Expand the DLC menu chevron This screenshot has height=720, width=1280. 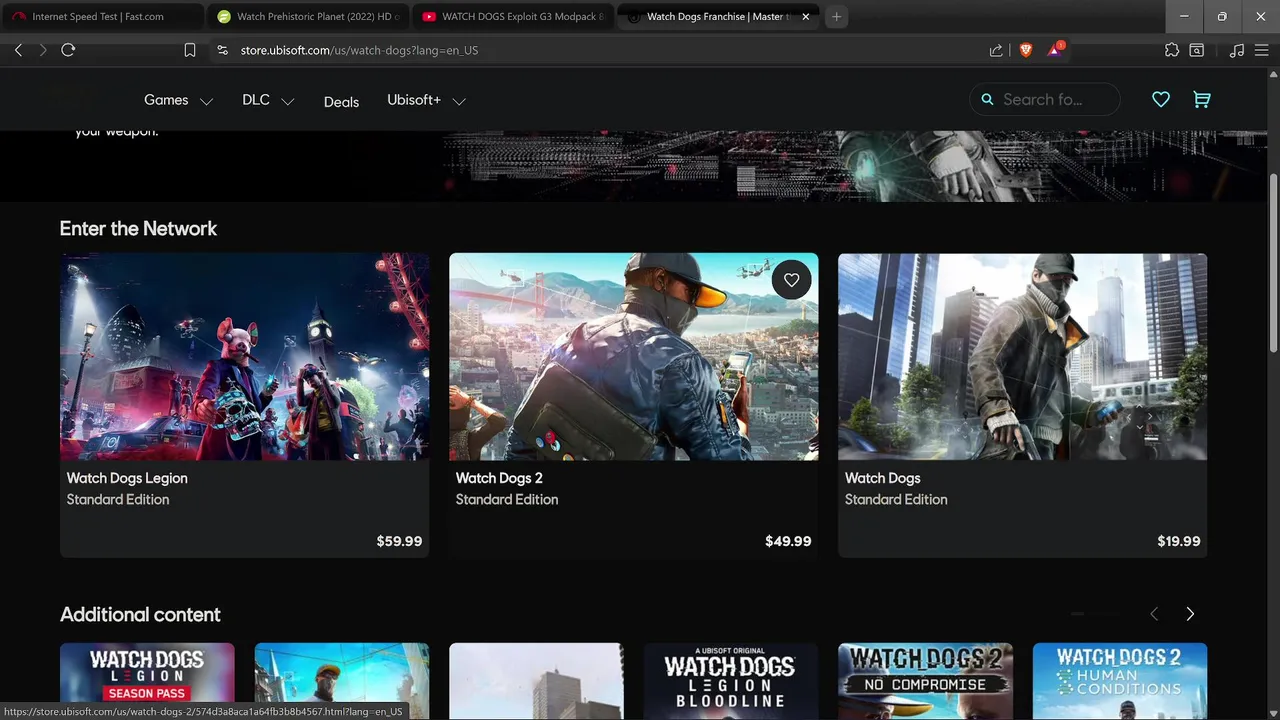point(287,101)
